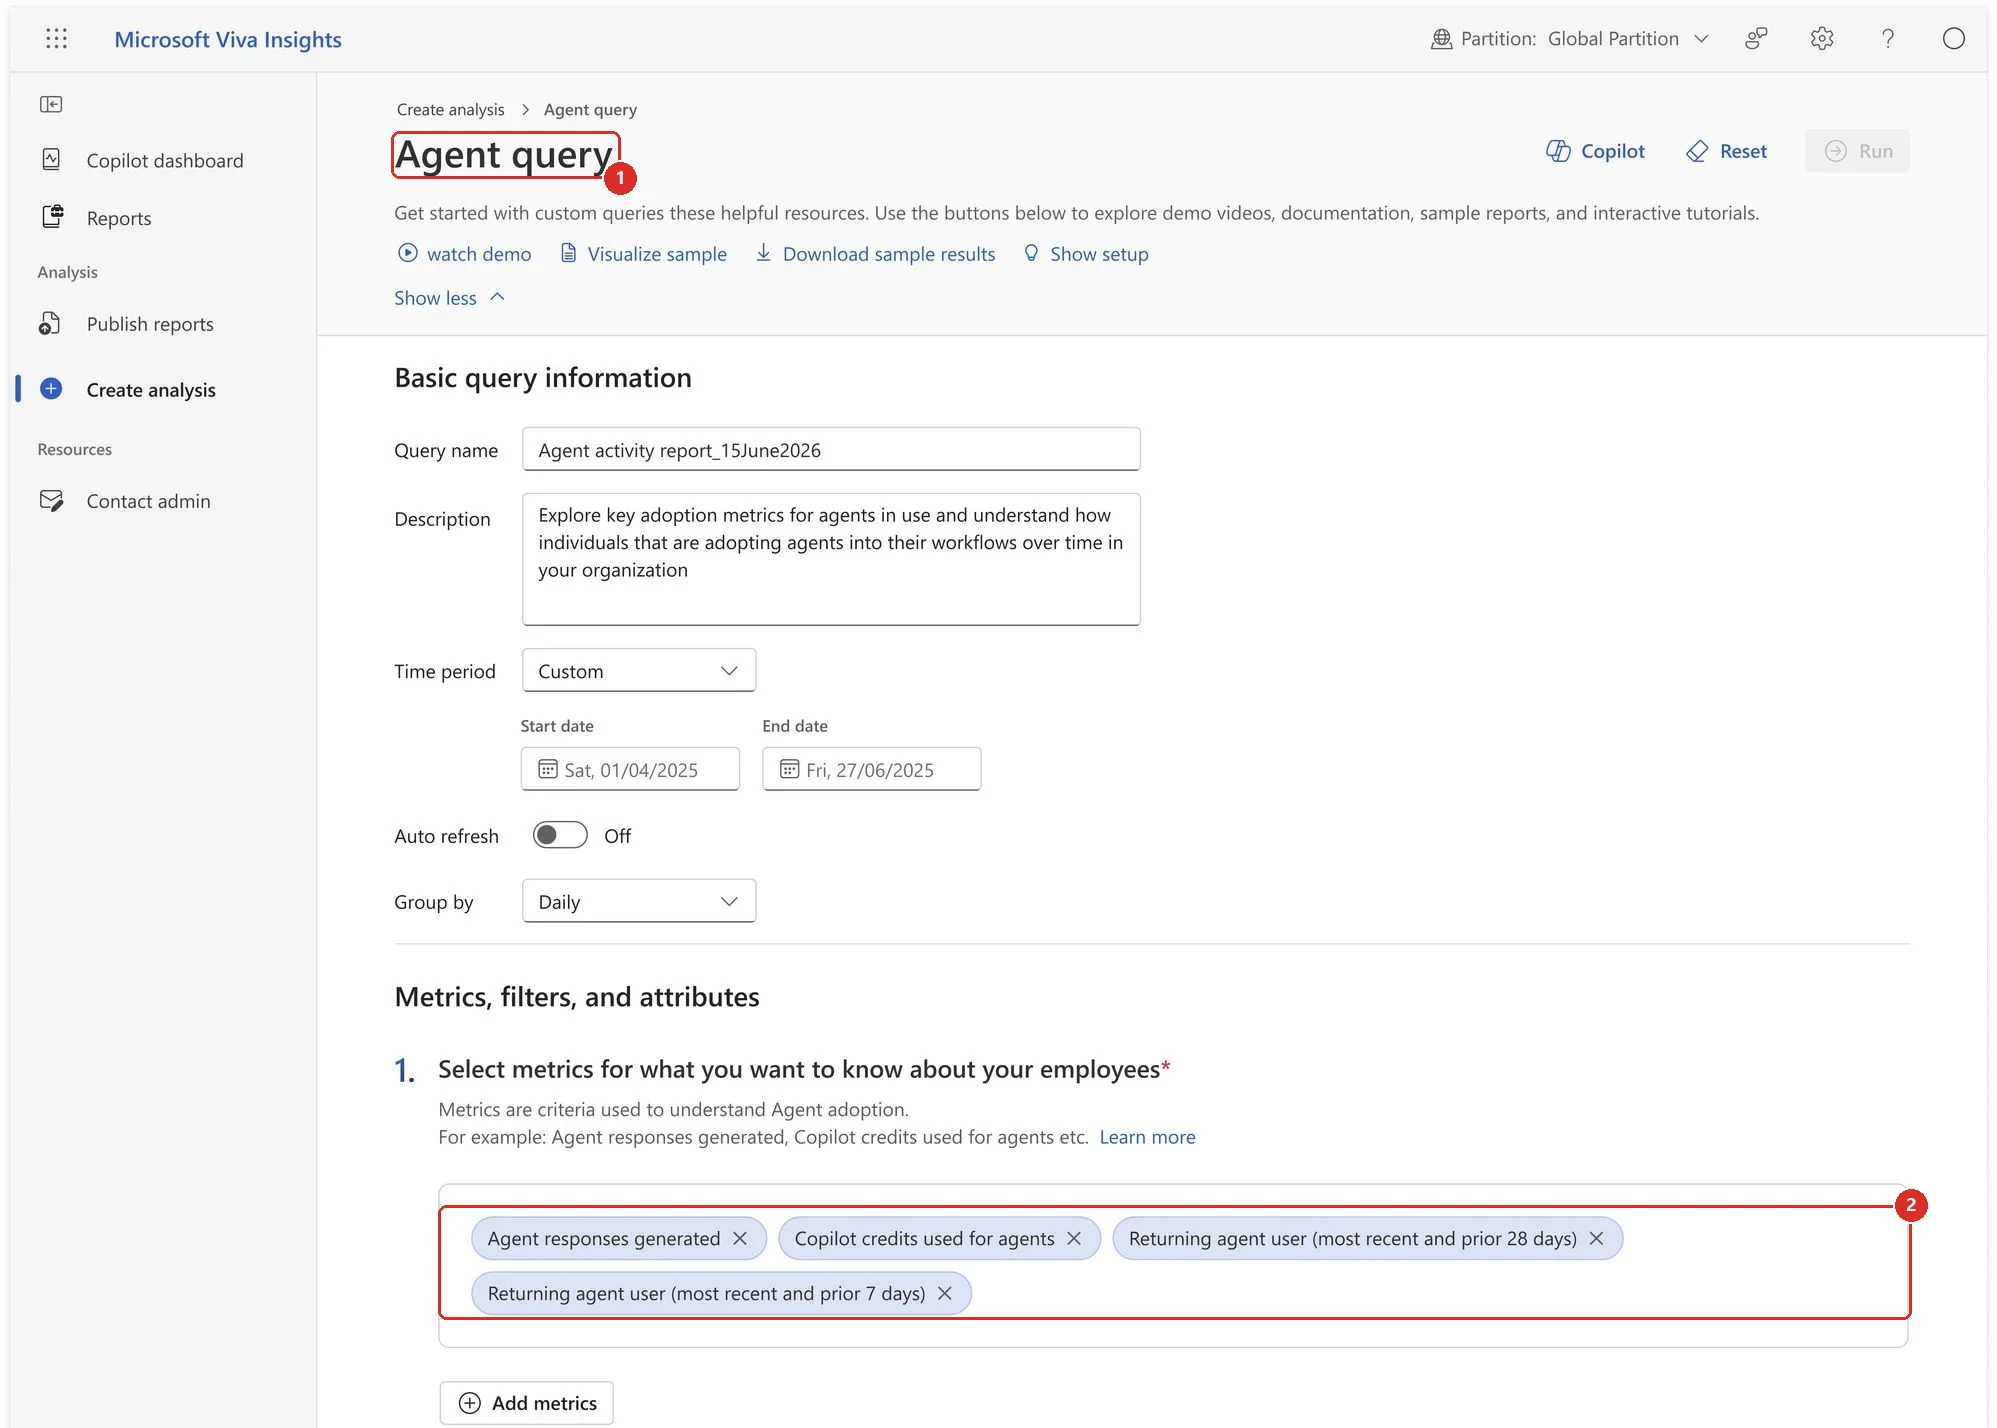Open the End date picker

click(871, 769)
